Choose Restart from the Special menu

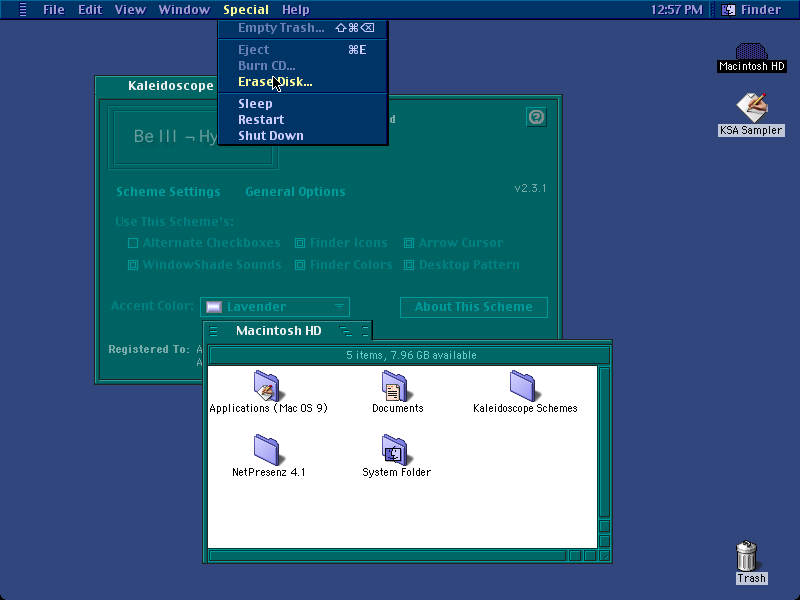click(303, 119)
